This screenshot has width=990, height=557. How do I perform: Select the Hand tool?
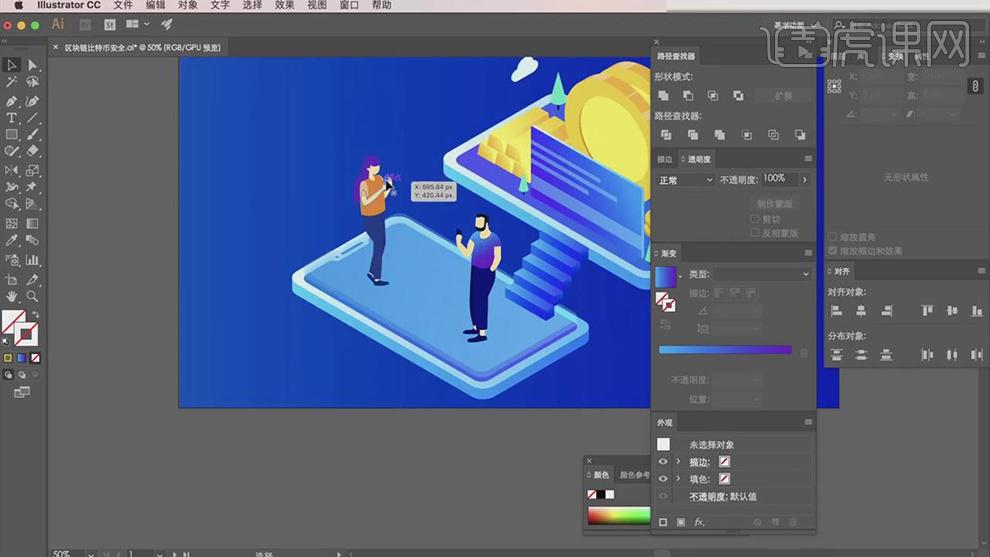coord(11,296)
